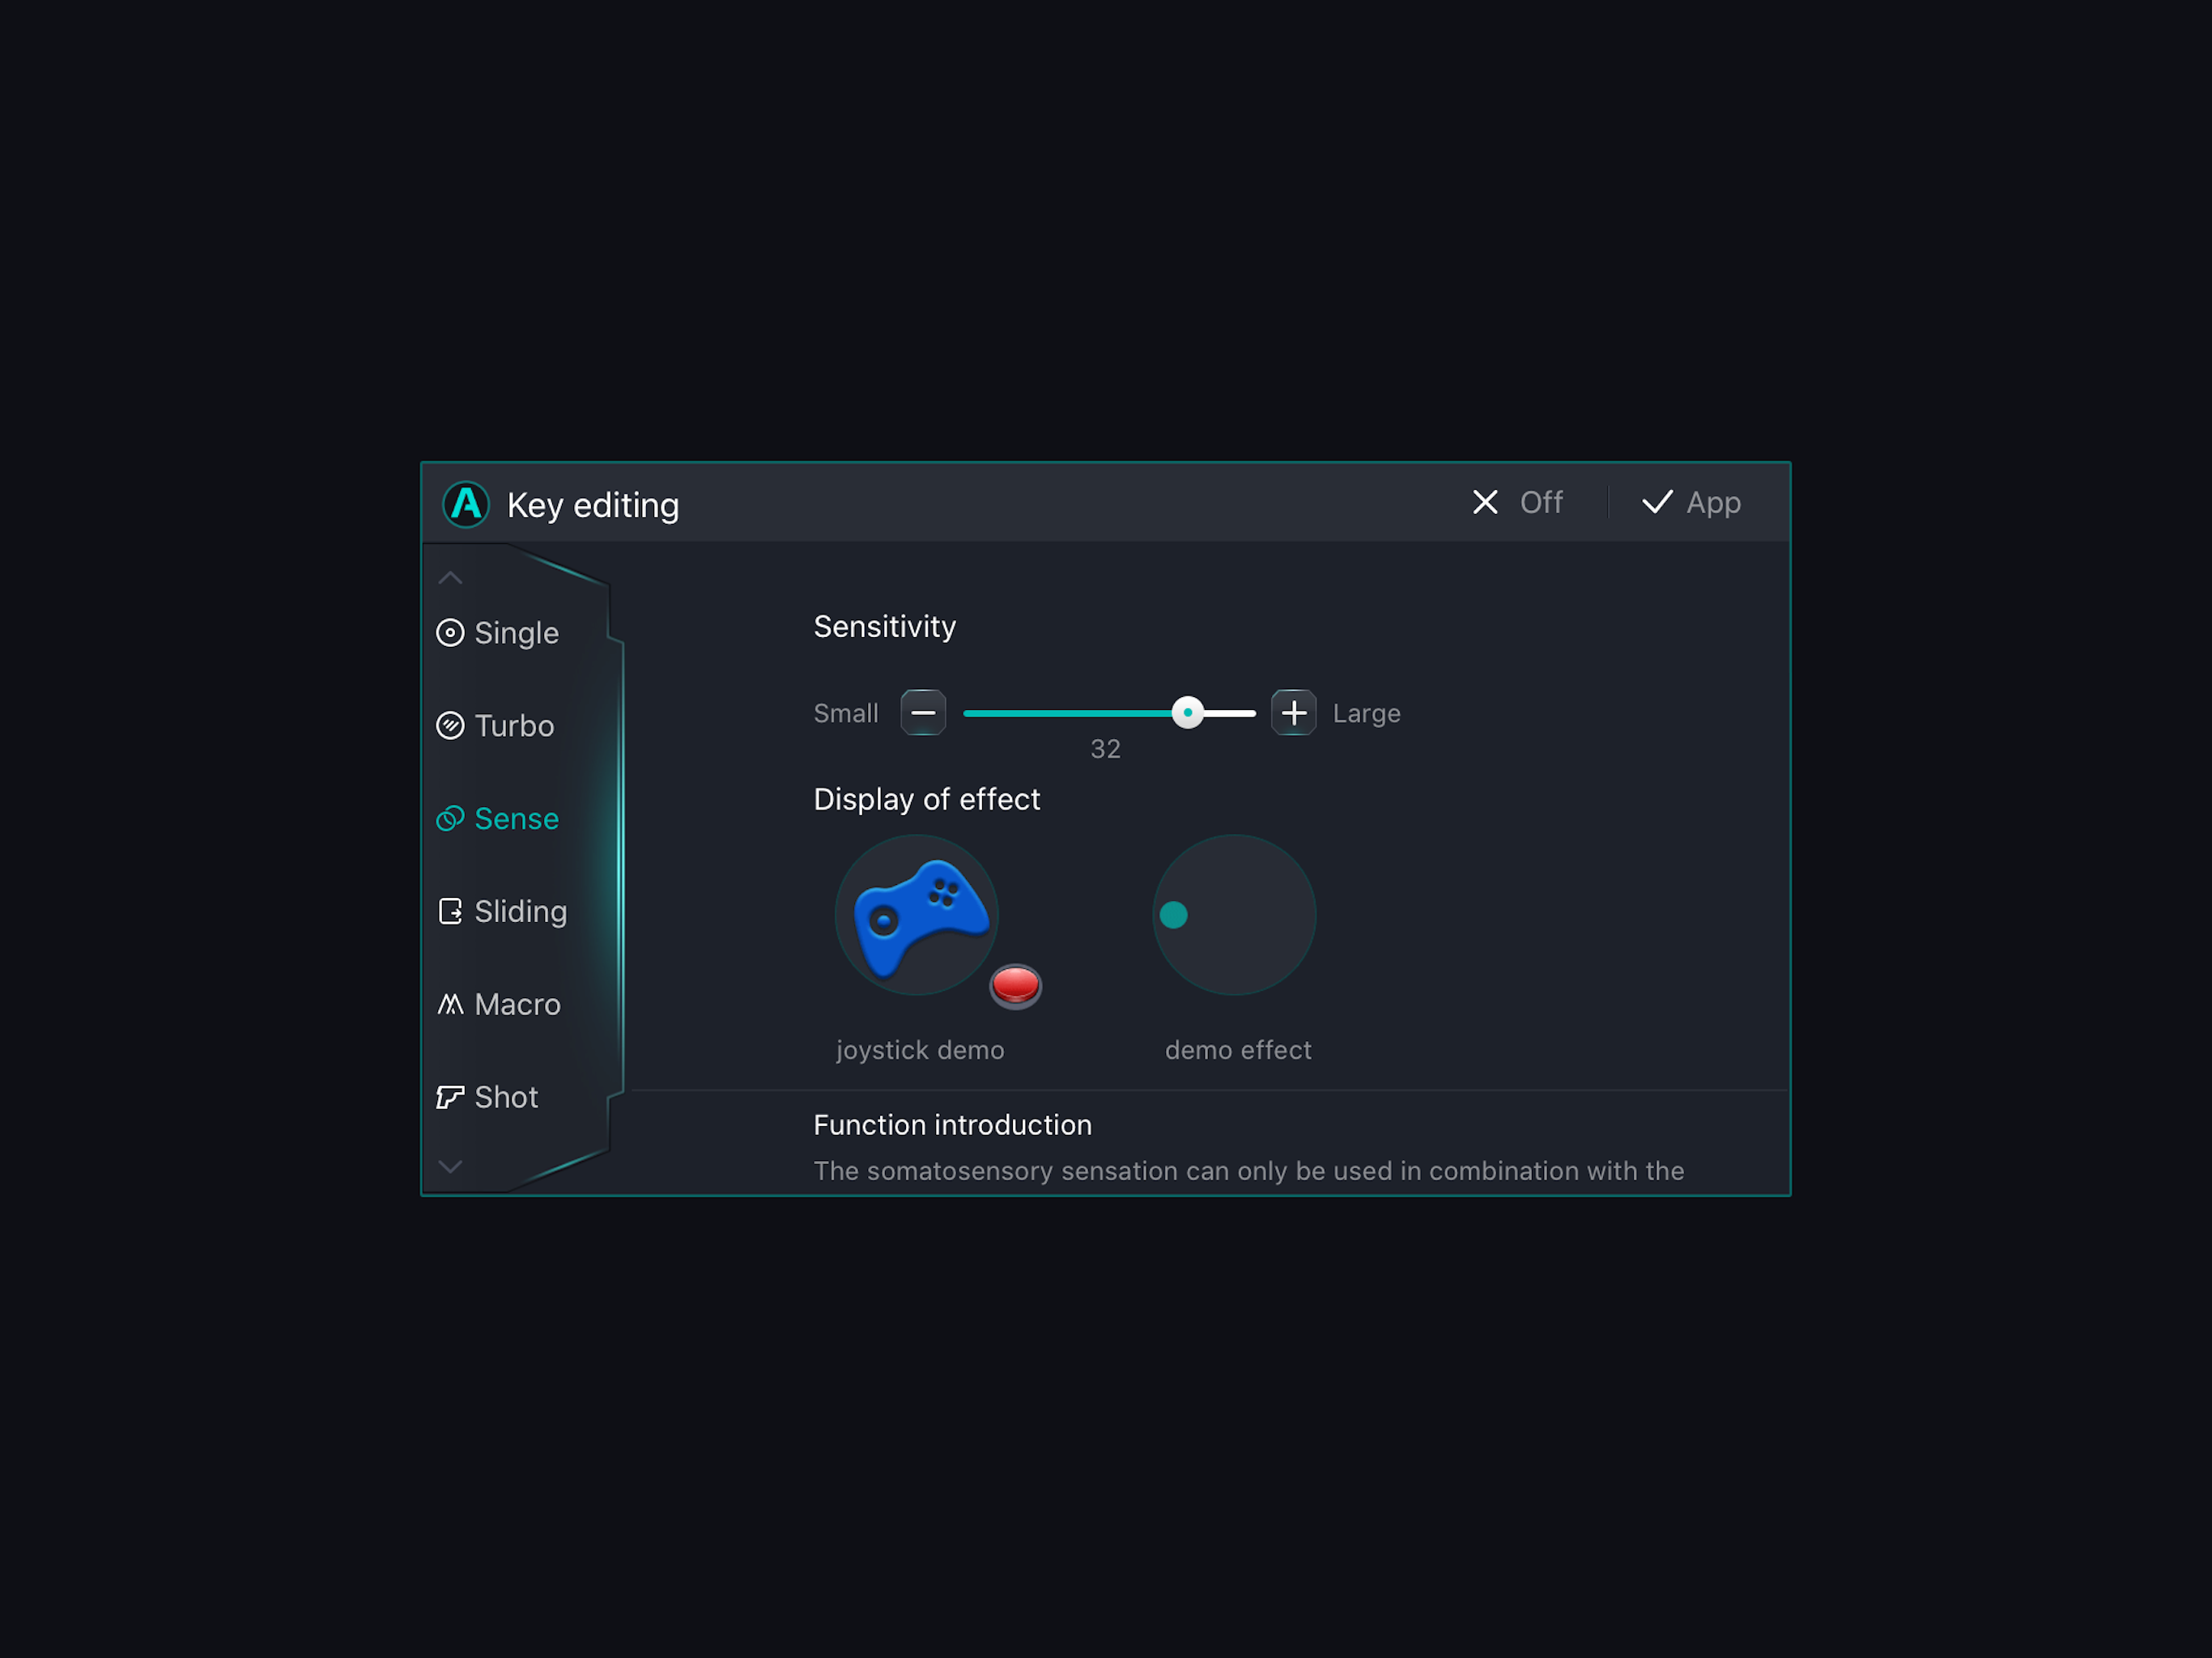Click the blue gamepad joystick demo icon
The image size is (2212, 1658).
point(918,914)
